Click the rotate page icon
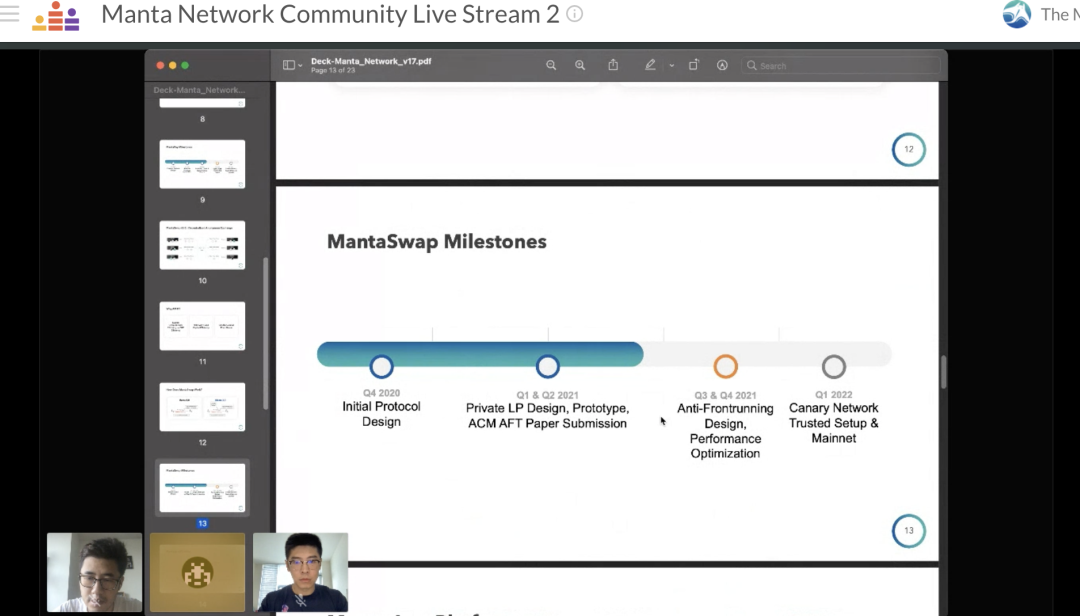 [694, 65]
